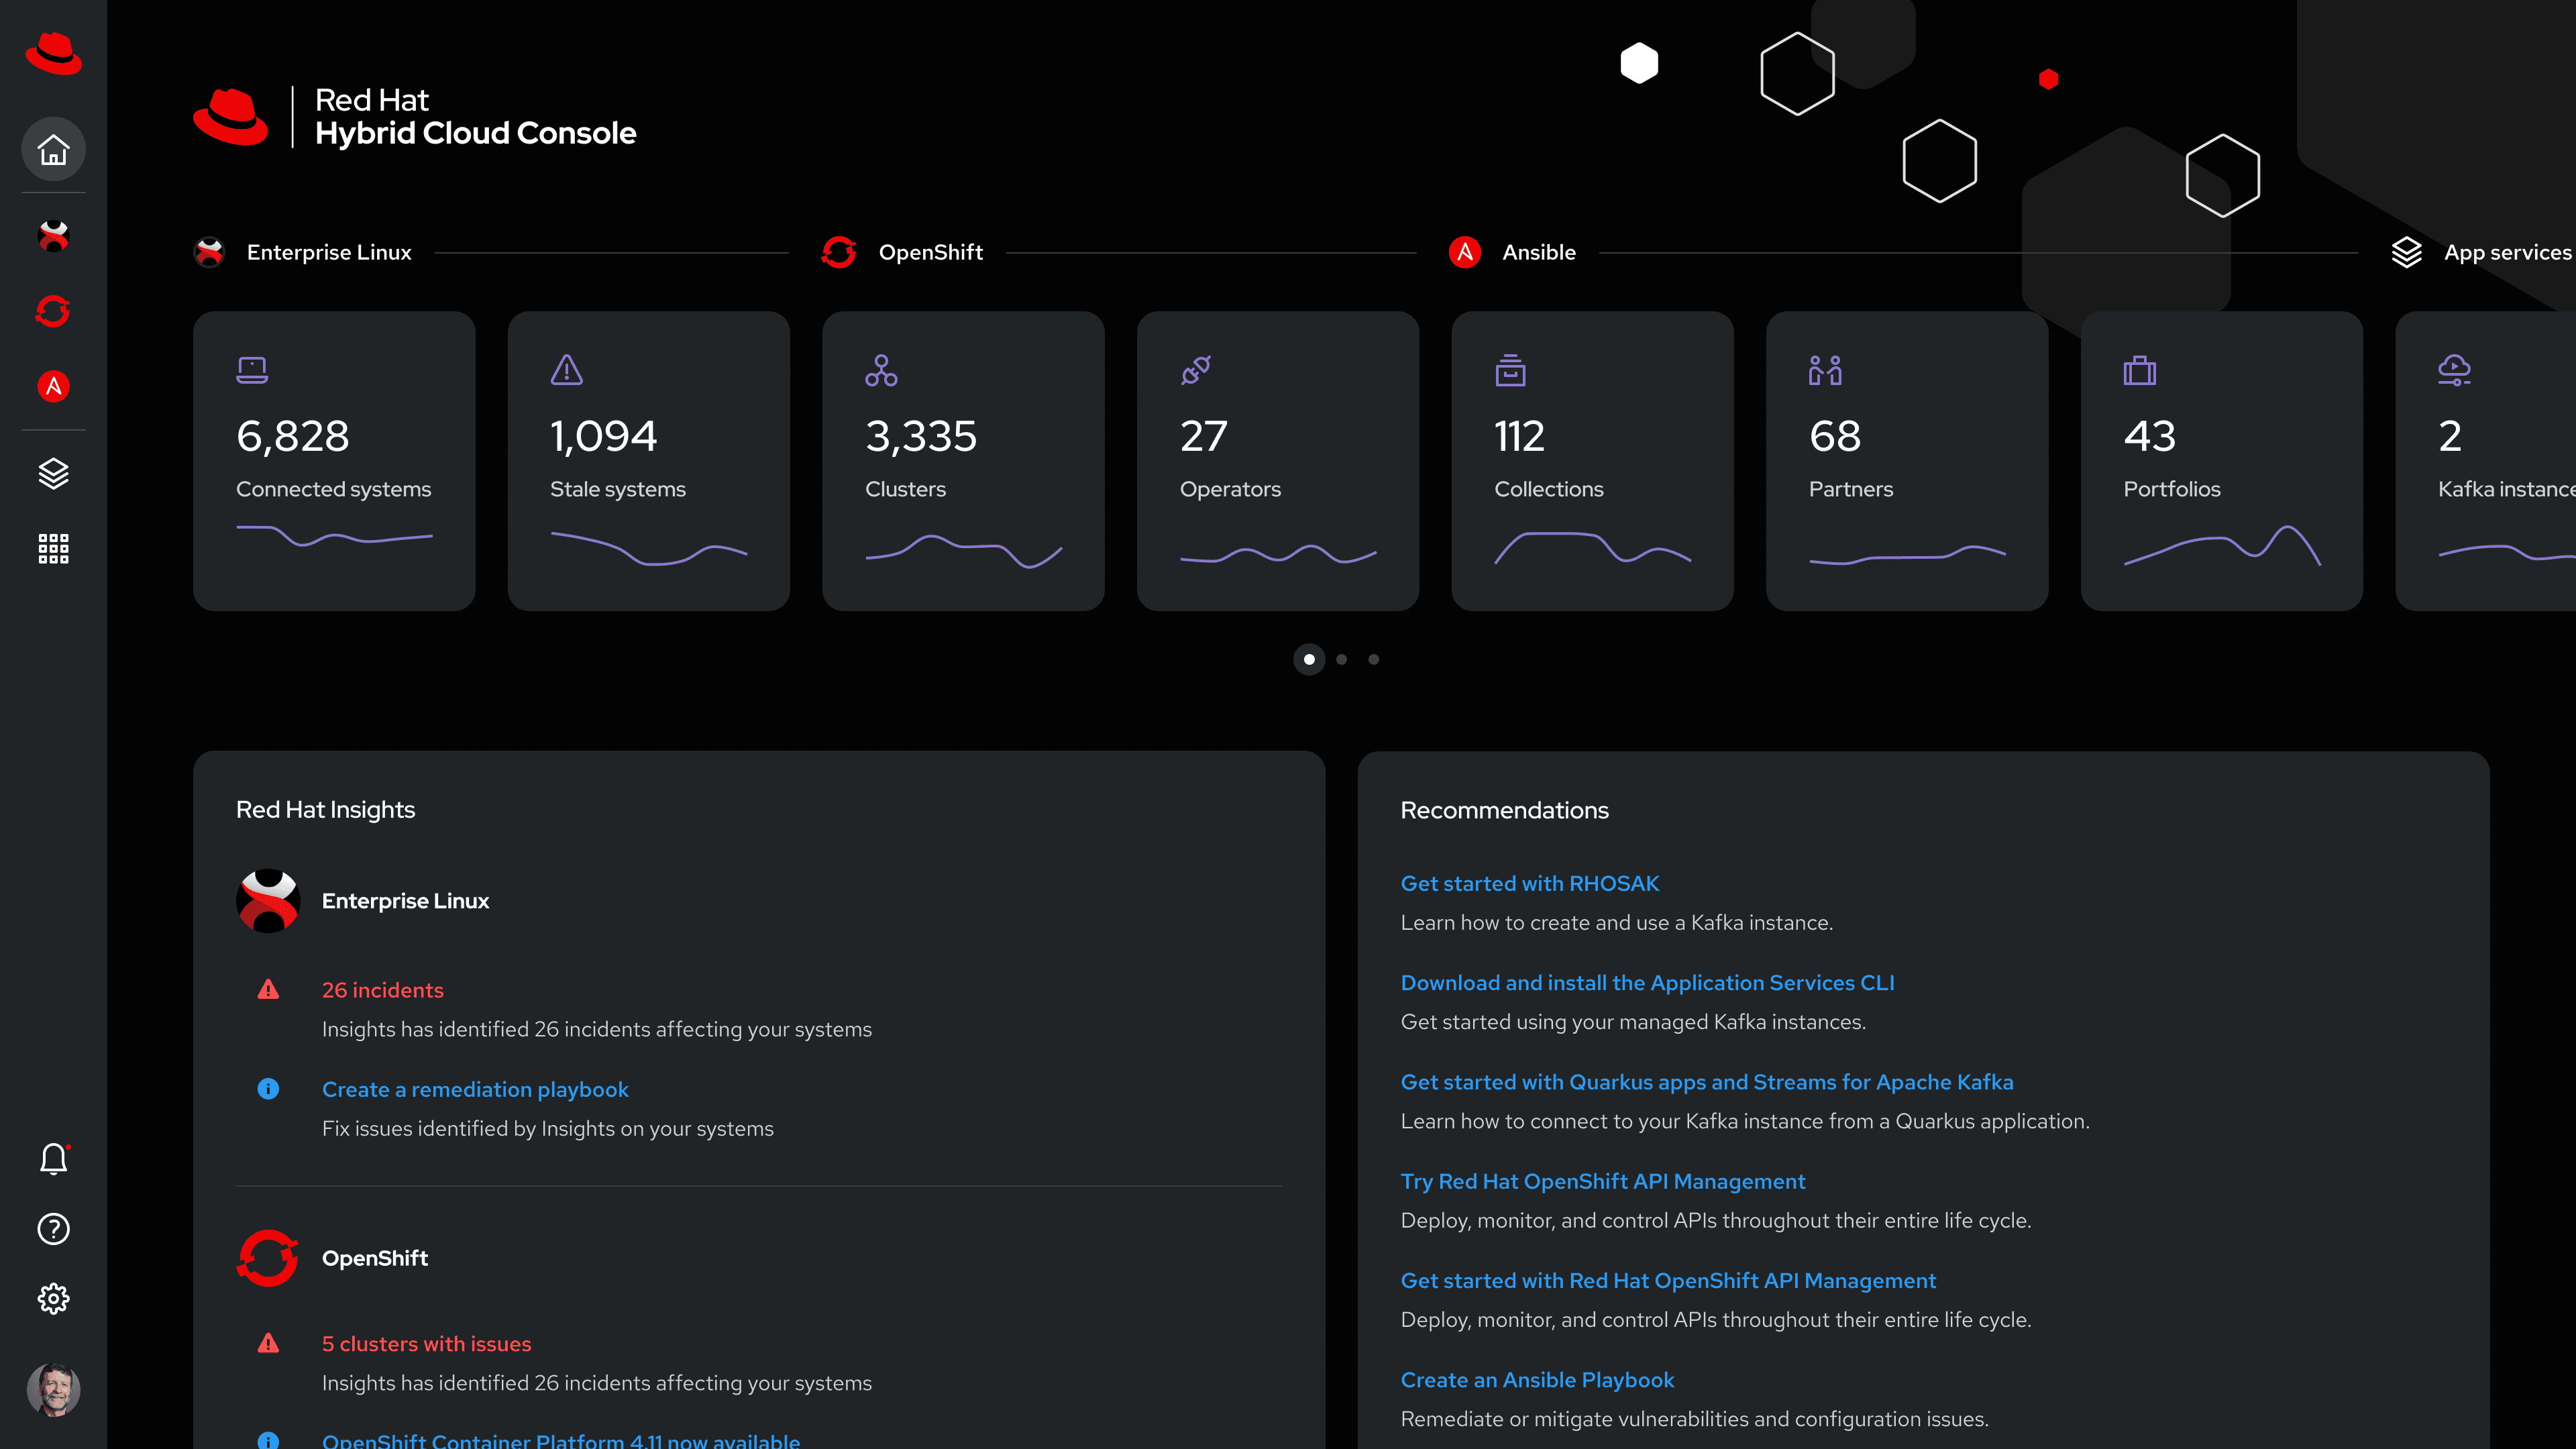This screenshot has width=2576, height=1449.
Task: Select the second carousel page dot
Action: 1342,659
